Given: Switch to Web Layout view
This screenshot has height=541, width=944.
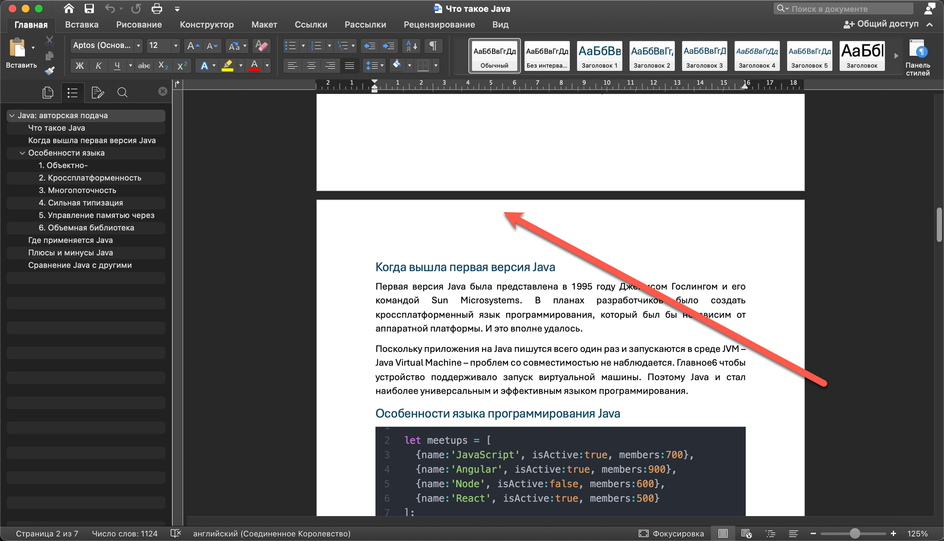Looking at the screenshot, I should click(747, 533).
